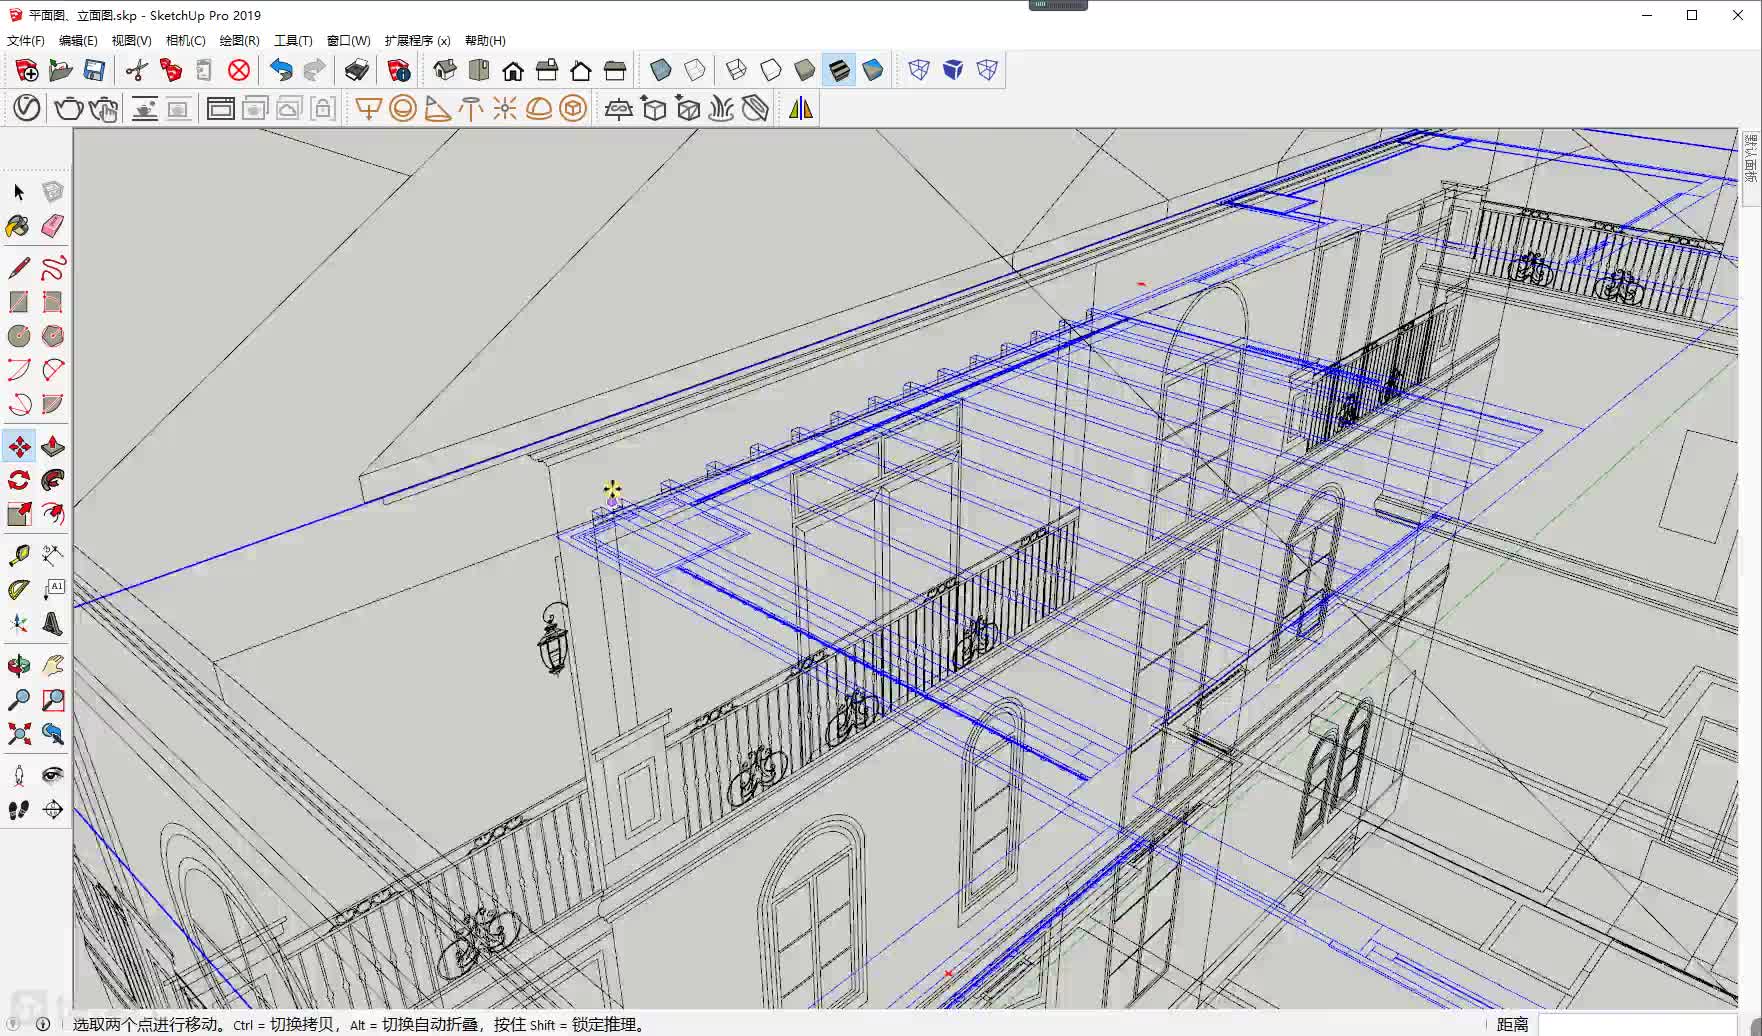Choose the Rotated Rectangle tool
The height and width of the screenshot is (1036, 1762).
pos(53,302)
